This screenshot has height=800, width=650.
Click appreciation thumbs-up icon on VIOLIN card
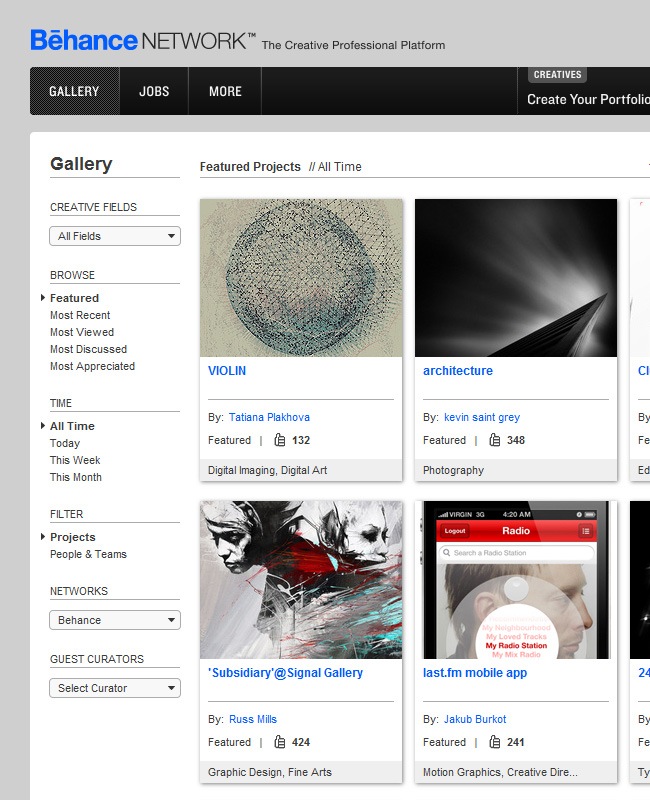[x=280, y=440]
